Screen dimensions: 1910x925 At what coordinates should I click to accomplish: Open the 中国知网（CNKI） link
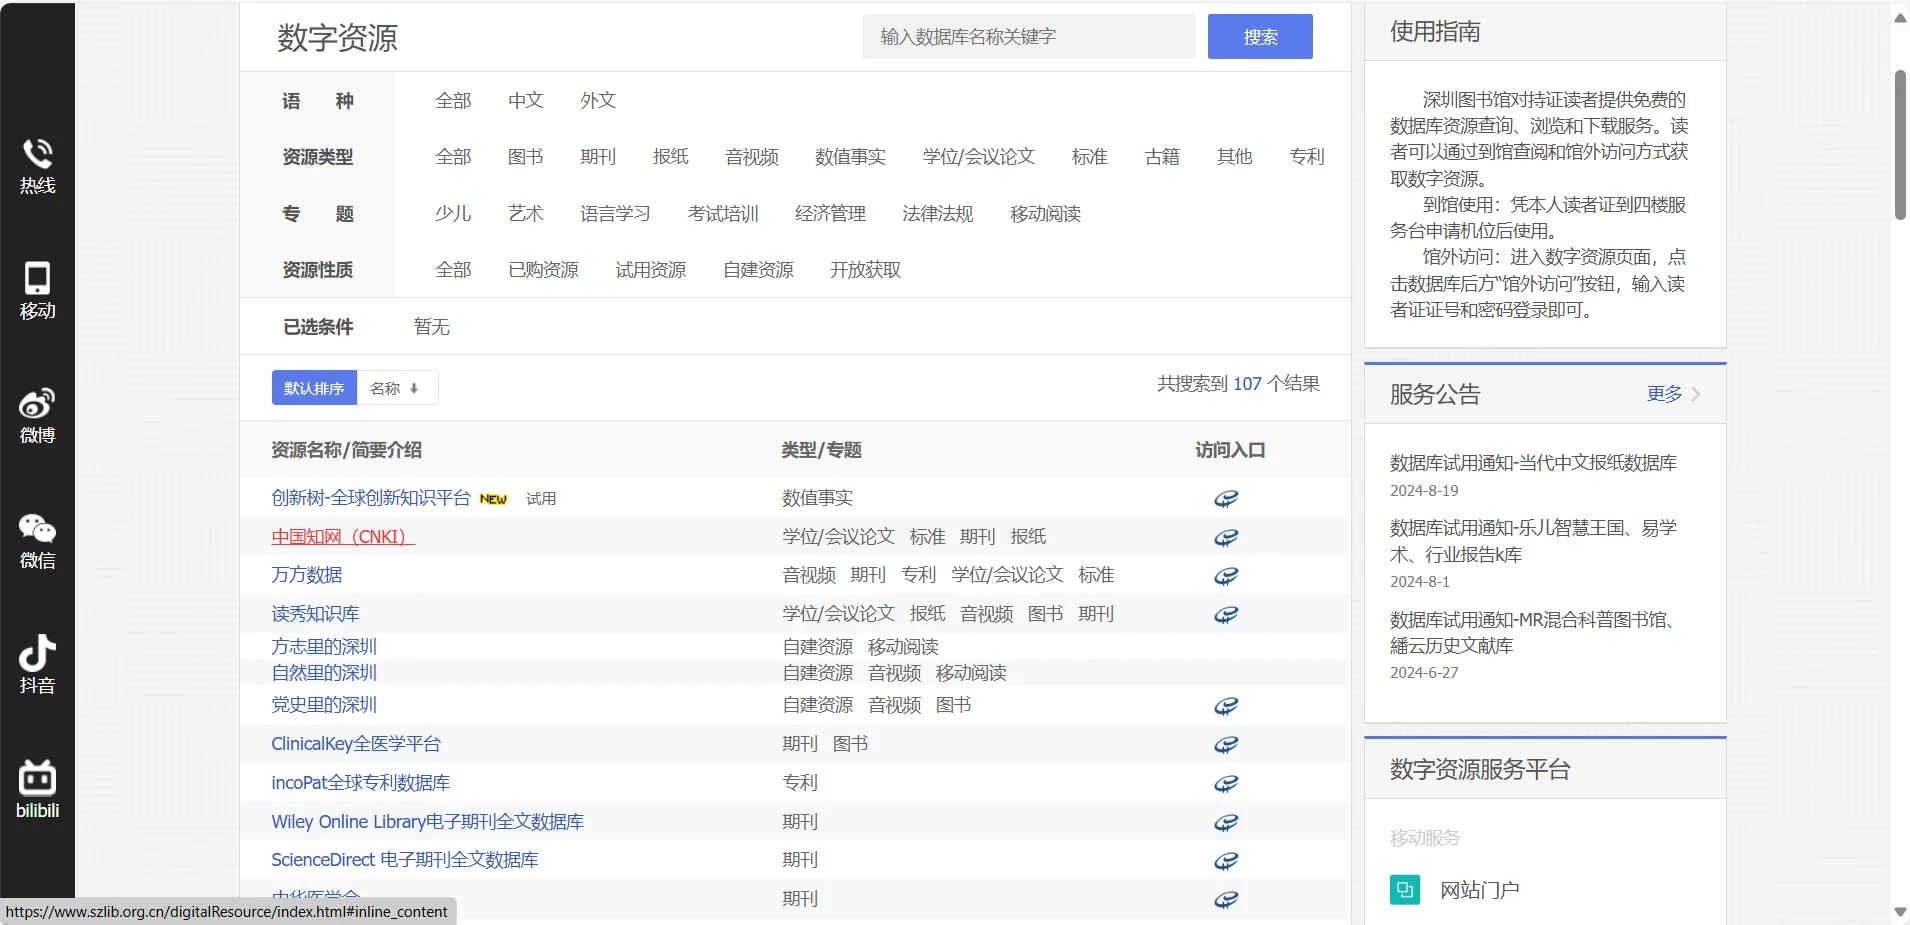pyautogui.click(x=343, y=536)
